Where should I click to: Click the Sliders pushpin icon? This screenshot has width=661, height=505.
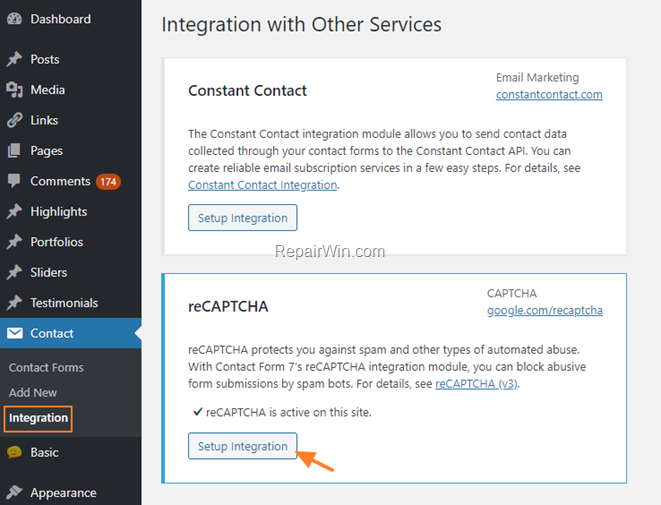(x=14, y=272)
